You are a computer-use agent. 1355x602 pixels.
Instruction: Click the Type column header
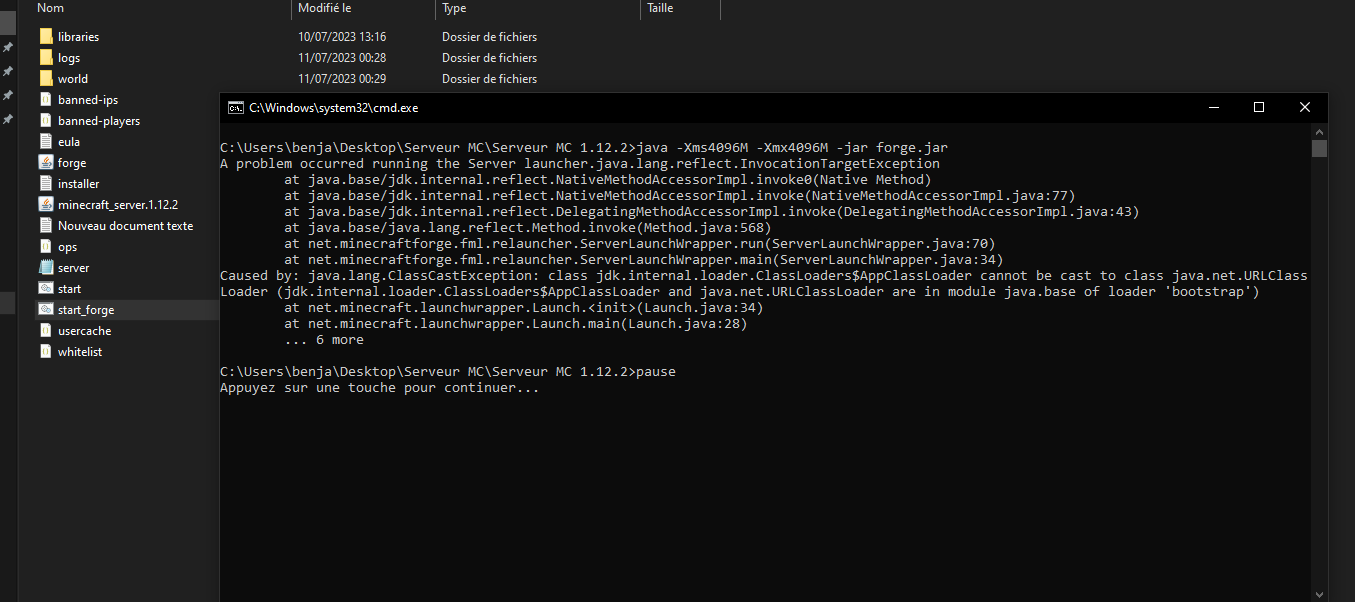[454, 8]
